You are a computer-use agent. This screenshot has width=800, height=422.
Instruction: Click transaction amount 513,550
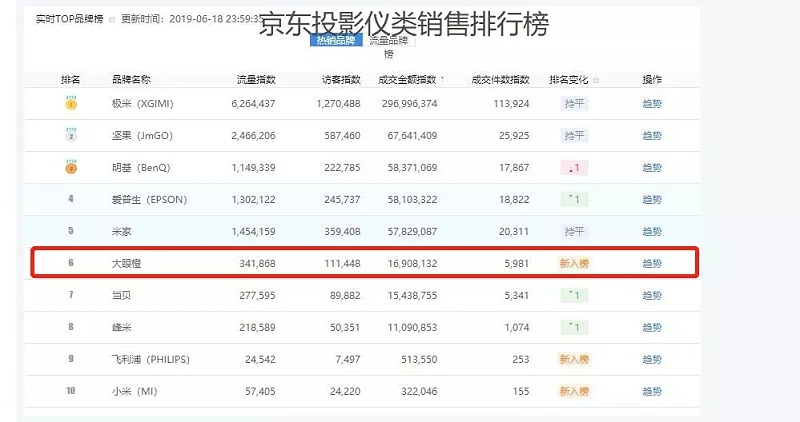tap(419, 359)
